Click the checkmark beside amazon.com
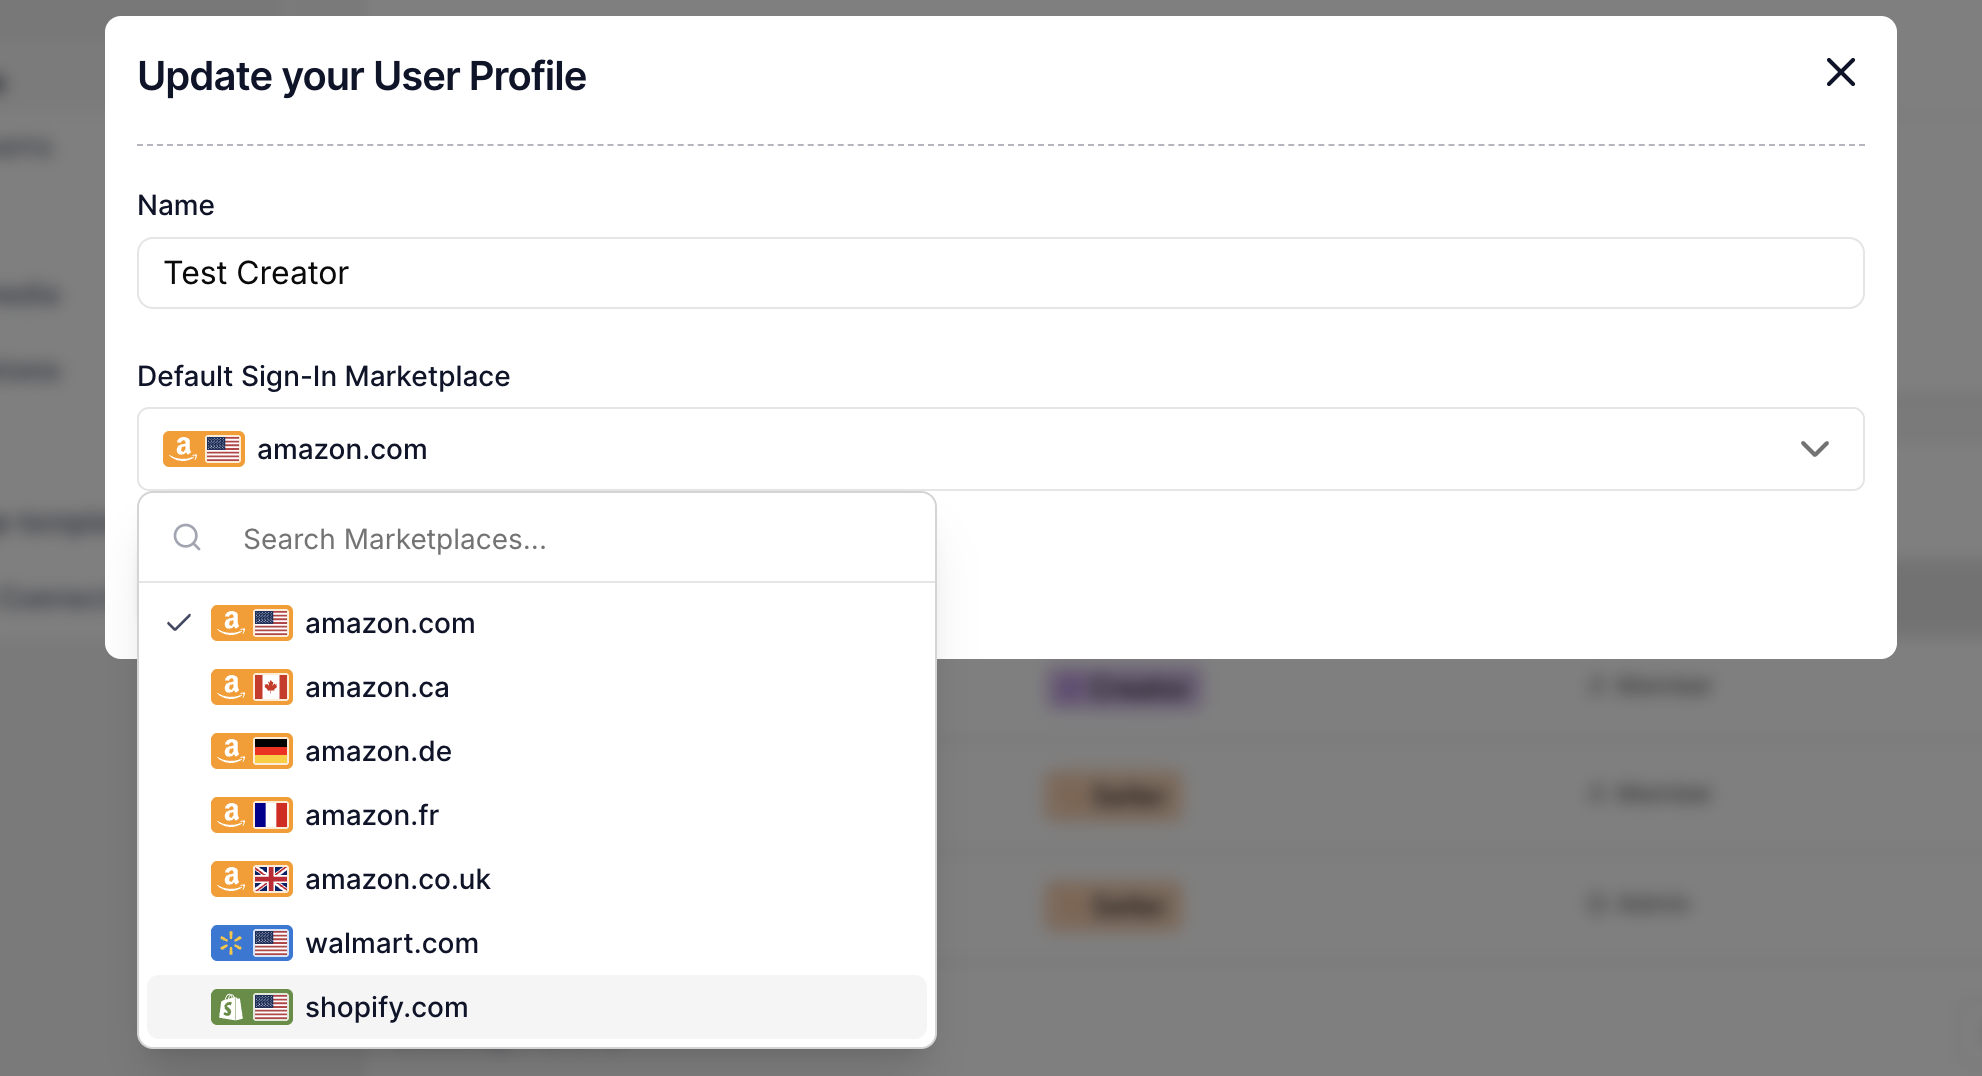Screen dimensions: 1982x1076 point(179,623)
